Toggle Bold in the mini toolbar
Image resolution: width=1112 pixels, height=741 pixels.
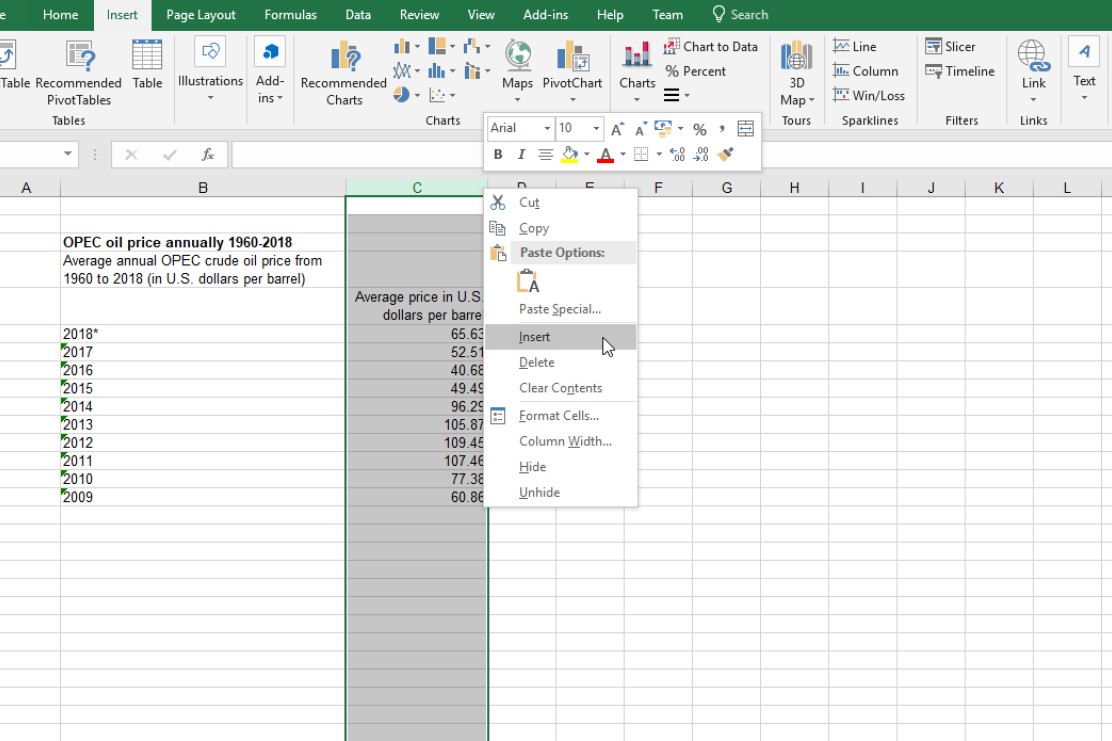(498, 155)
